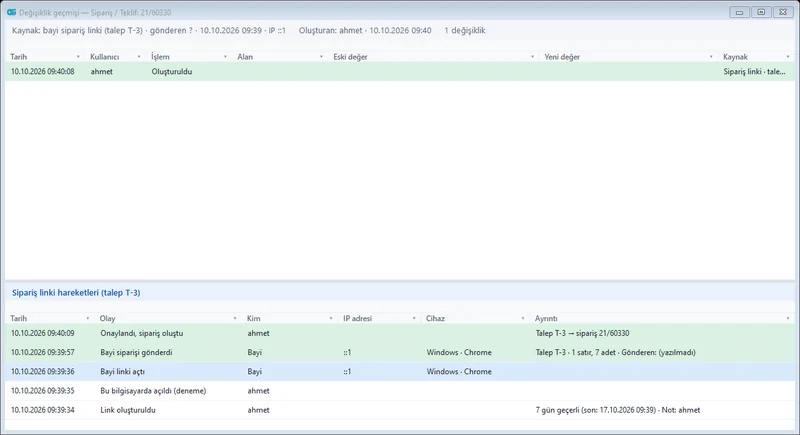Select the 'Bayi siparişi gönderdi' event row
800x435 pixels.
coord(400,352)
